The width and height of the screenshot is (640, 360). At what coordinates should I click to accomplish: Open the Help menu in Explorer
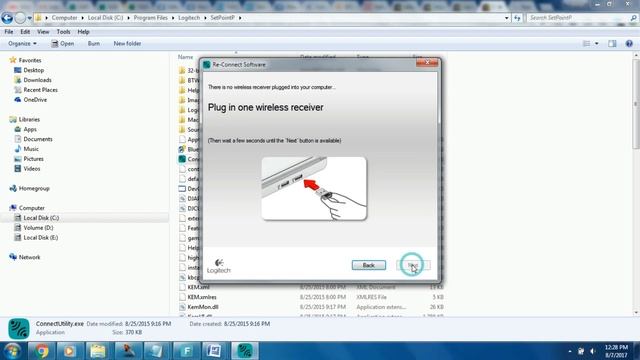coord(83,32)
